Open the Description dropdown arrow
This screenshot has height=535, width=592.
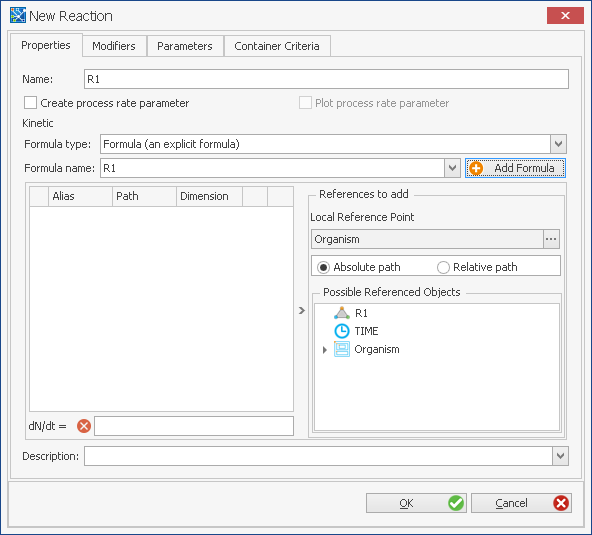click(560, 456)
